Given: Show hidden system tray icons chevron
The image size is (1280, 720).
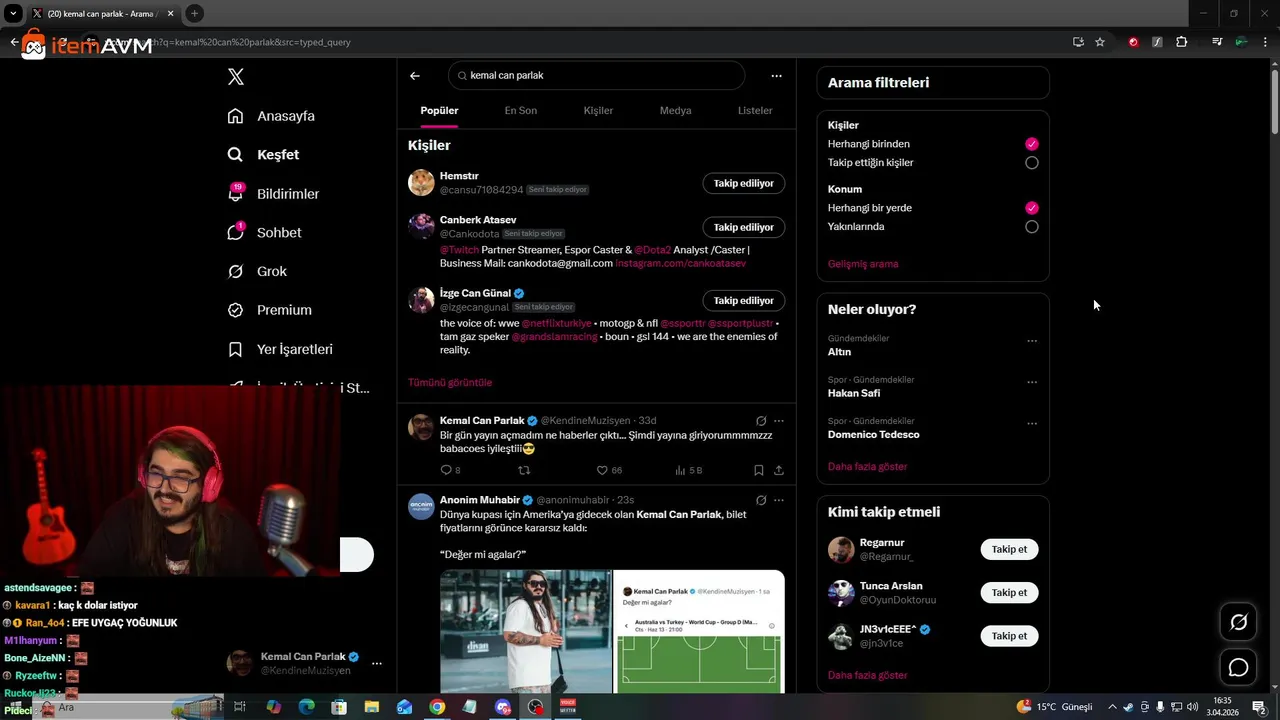Looking at the screenshot, I should [1111, 707].
